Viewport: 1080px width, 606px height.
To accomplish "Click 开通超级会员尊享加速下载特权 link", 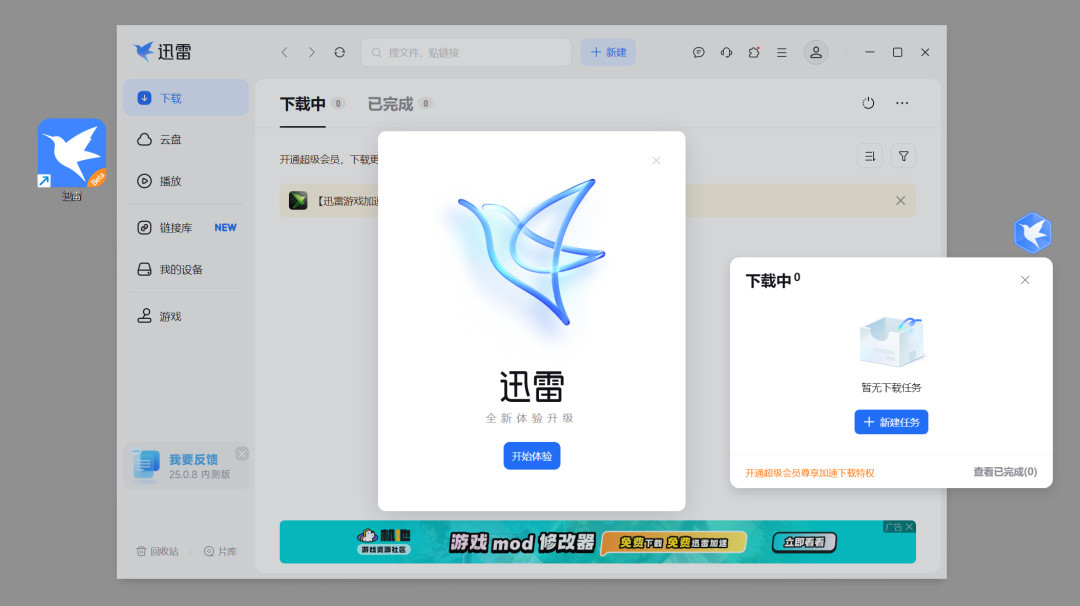I will pyautogui.click(x=809, y=473).
